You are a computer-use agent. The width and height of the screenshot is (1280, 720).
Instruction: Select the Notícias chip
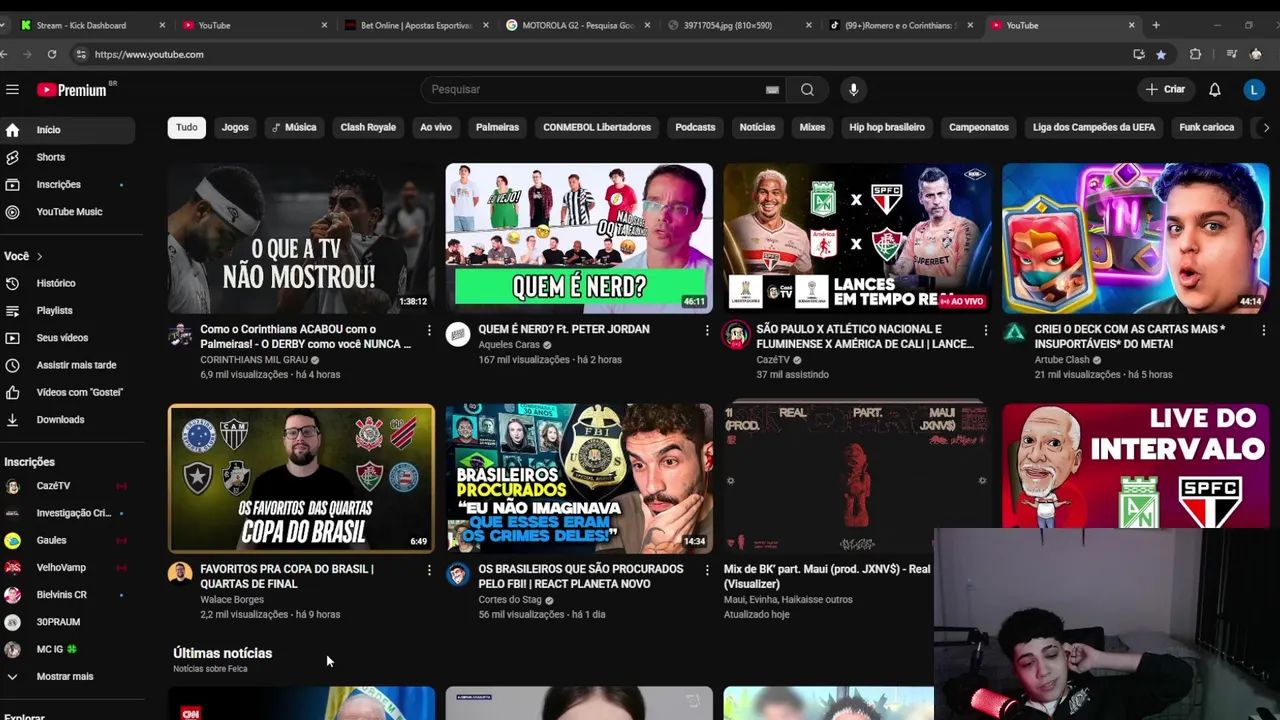click(757, 127)
